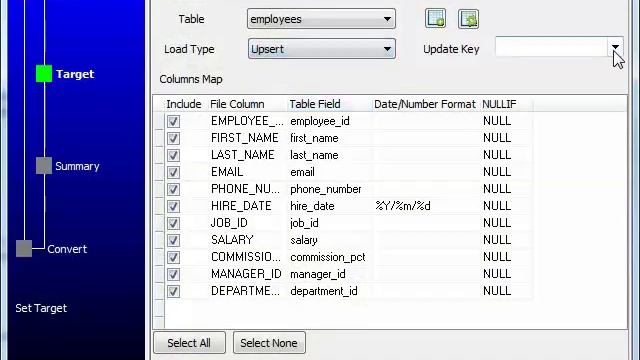Click the Select All button

[x=189, y=343]
